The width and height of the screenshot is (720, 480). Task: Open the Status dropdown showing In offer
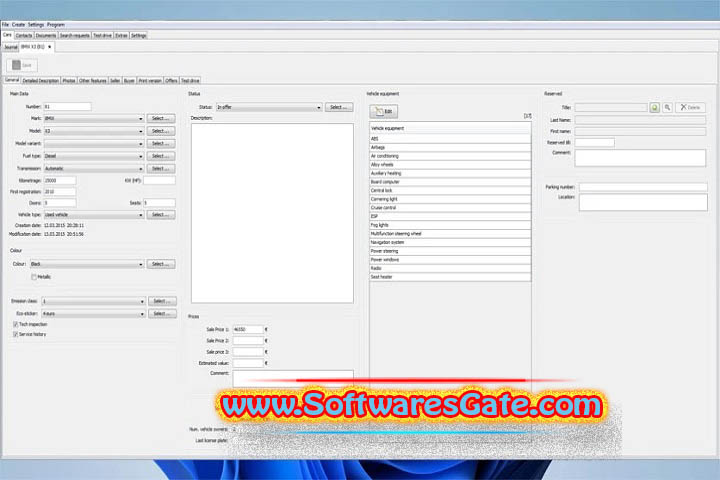coord(269,107)
